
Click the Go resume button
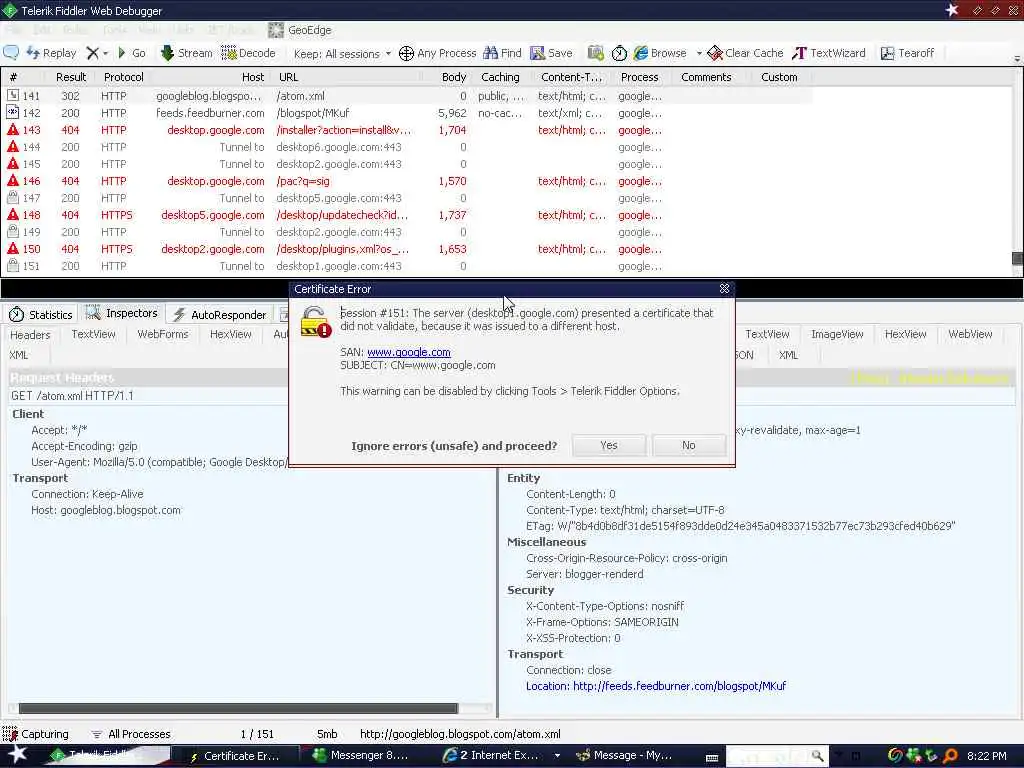point(131,53)
